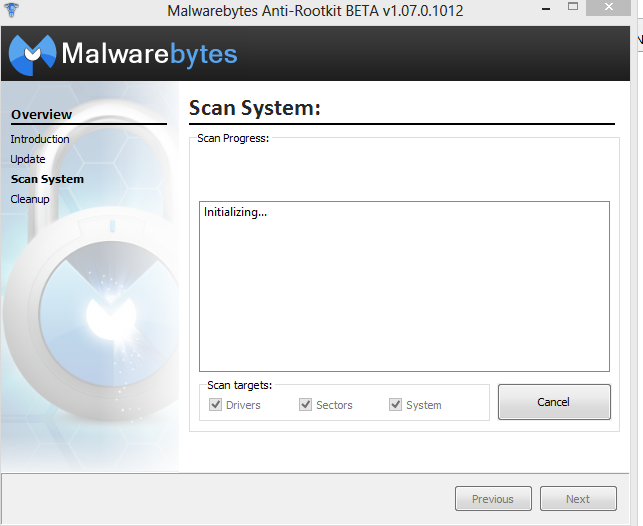Click the Overview heading in the sidebar
The height and width of the screenshot is (526, 643).
tap(41, 114)
